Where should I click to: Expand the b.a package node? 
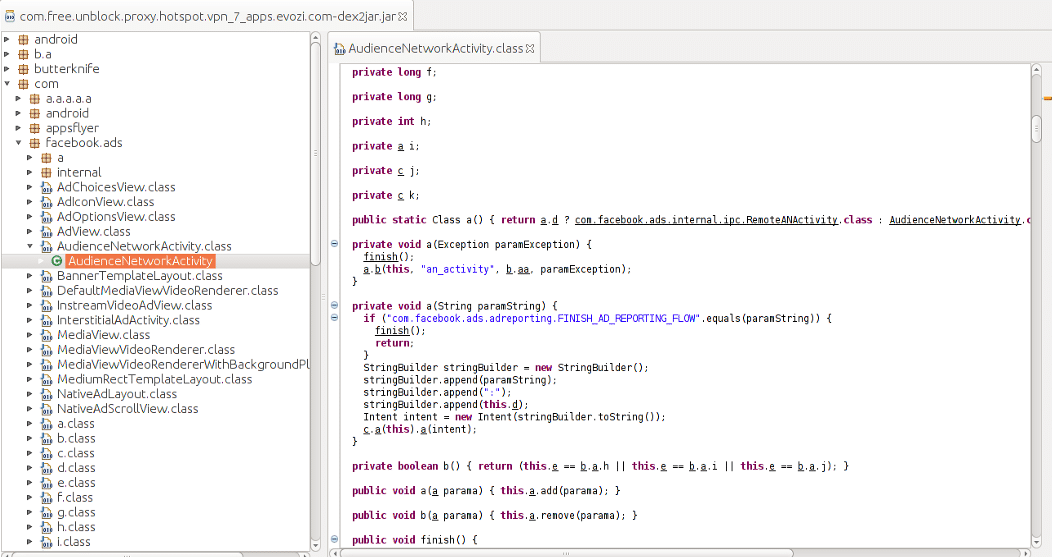pos(7,54)
